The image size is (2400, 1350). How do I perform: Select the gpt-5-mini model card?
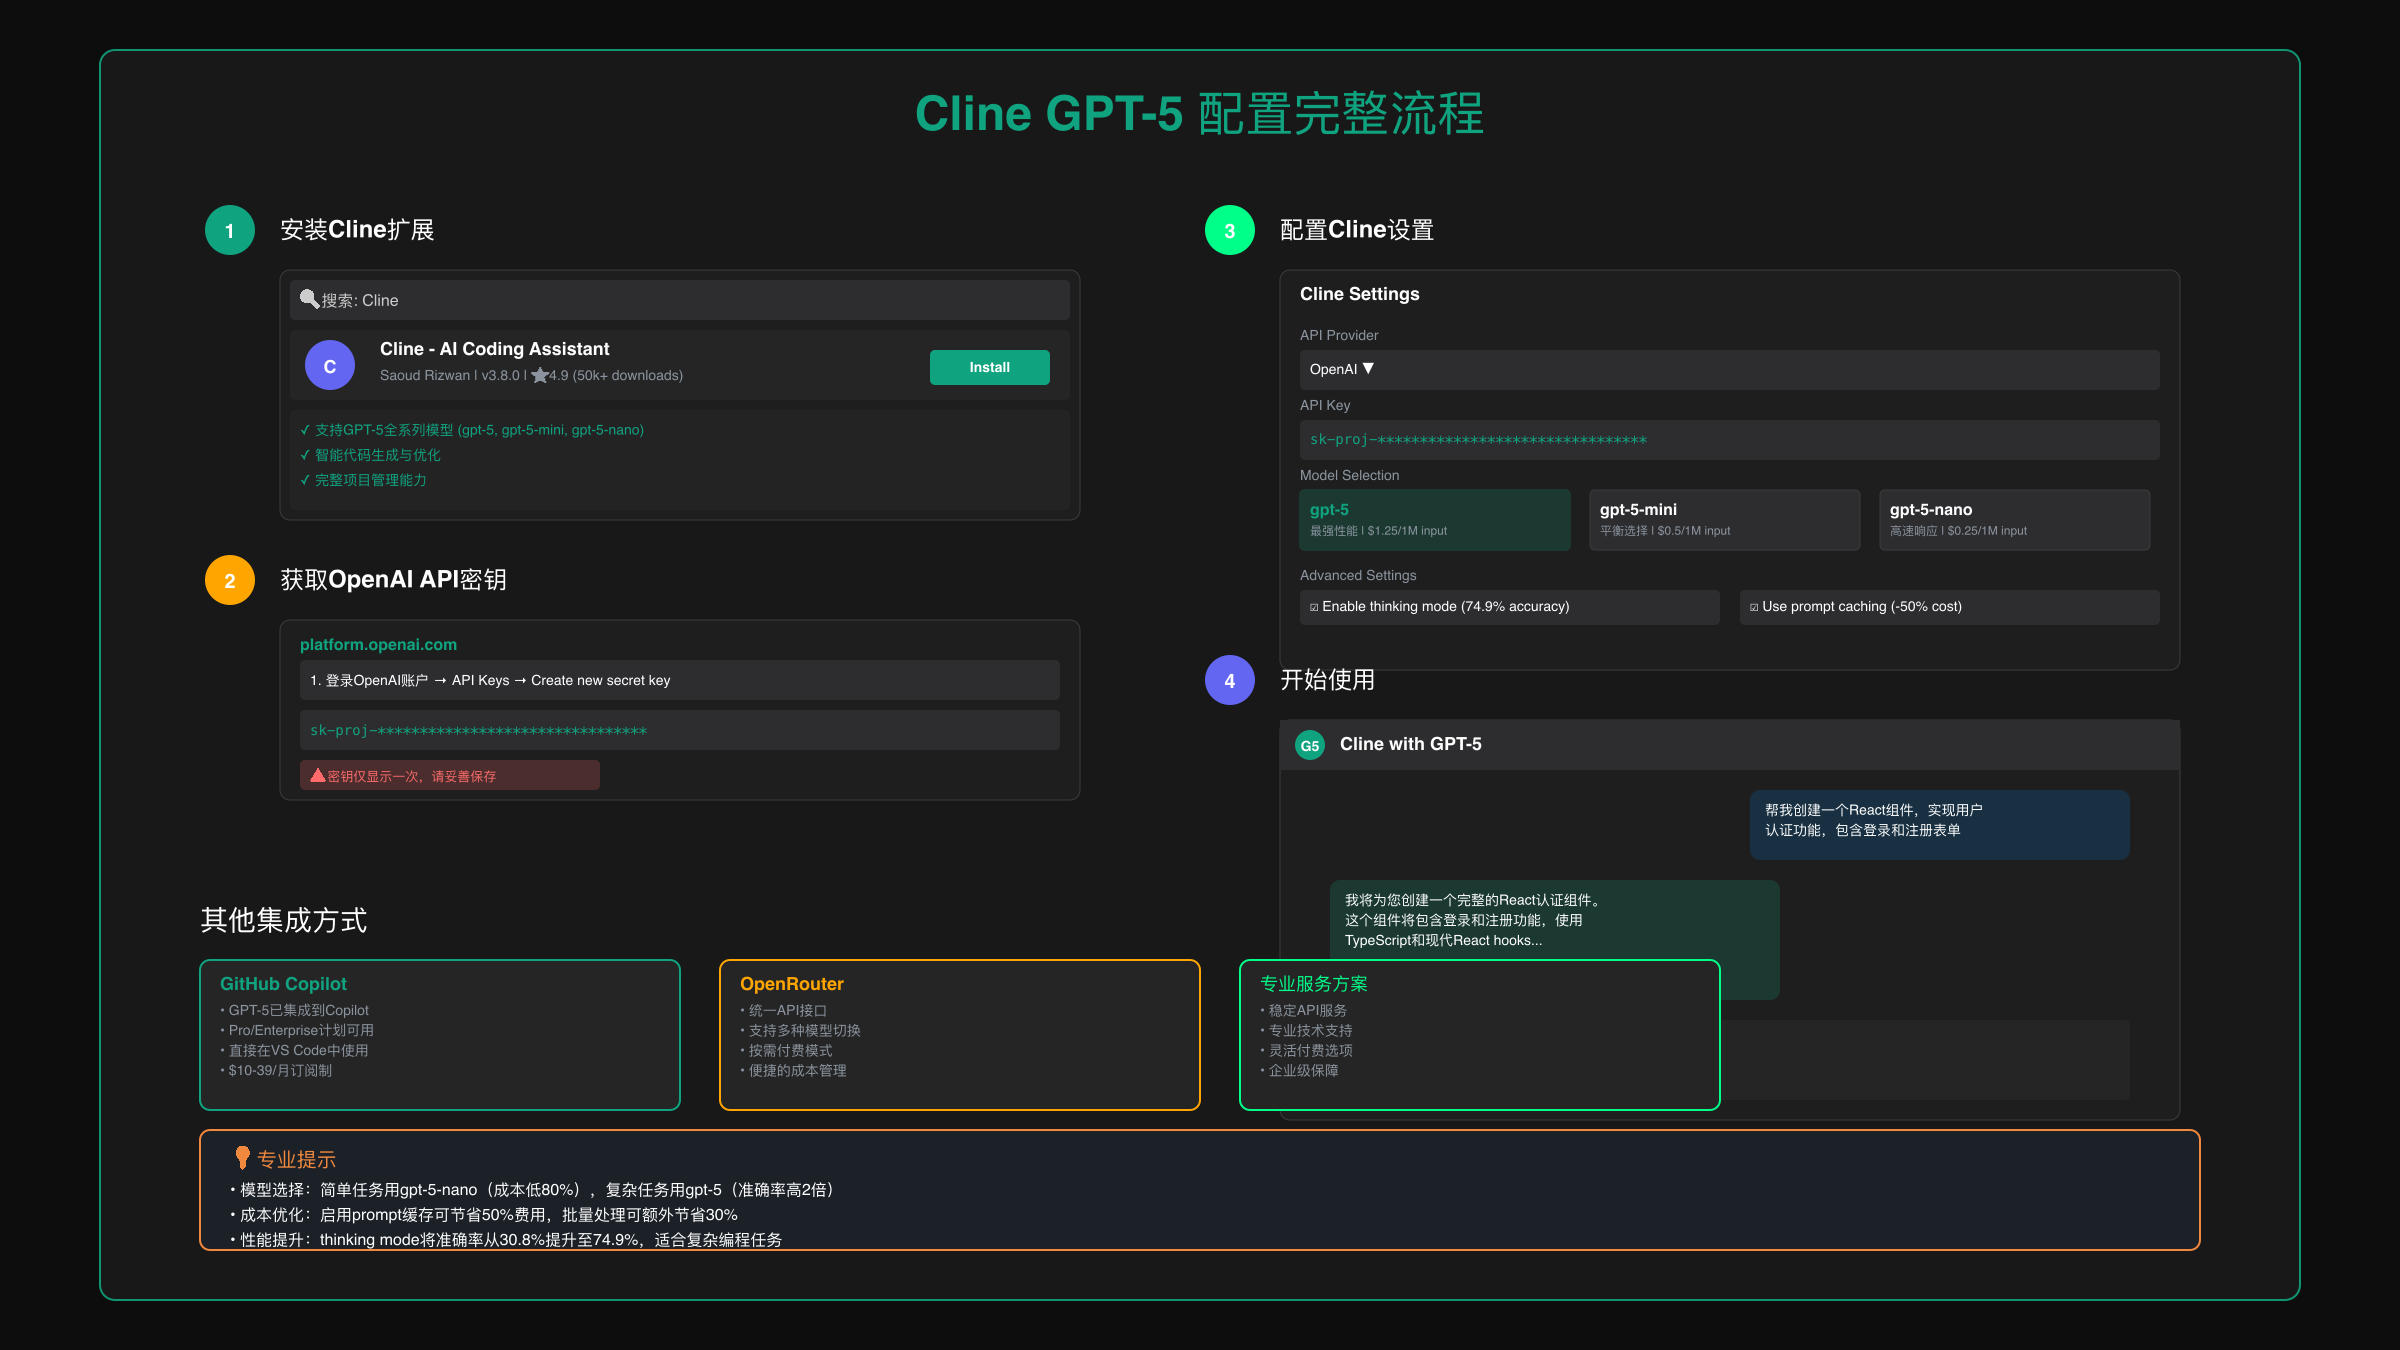tap(1725, 520)
